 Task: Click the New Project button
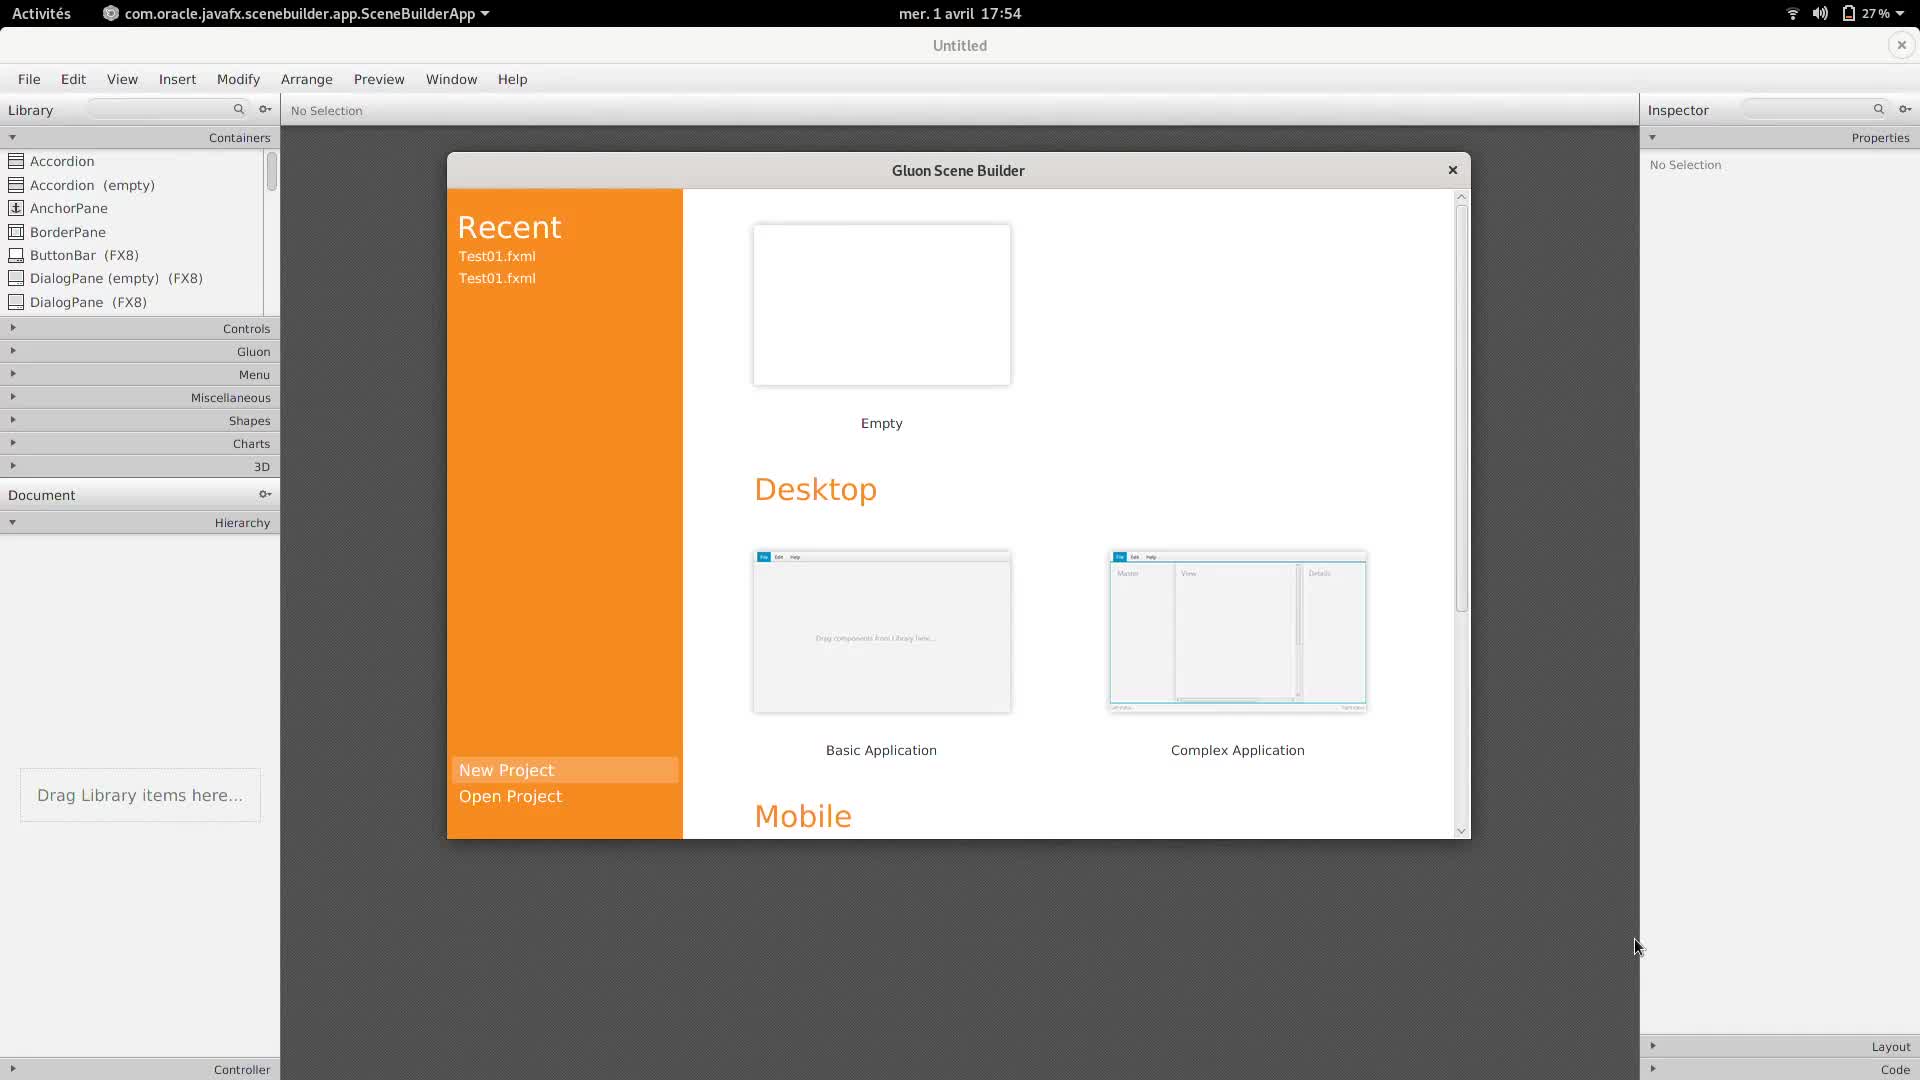click(x=506, y=769)
